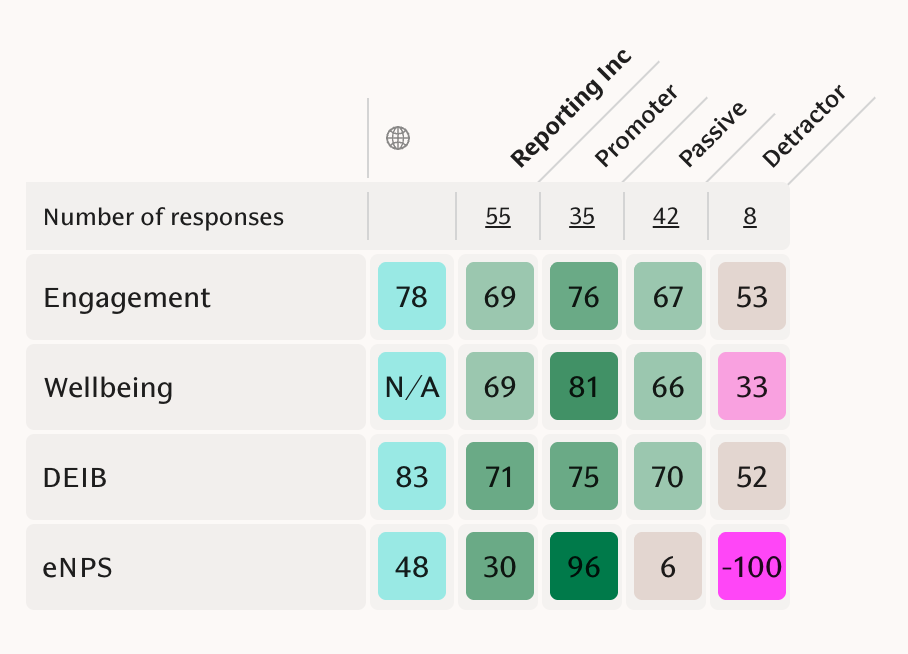Click the eNPS Detractor score -100
The height and width of the screenshot is (654, 908).
pos(752,568)
